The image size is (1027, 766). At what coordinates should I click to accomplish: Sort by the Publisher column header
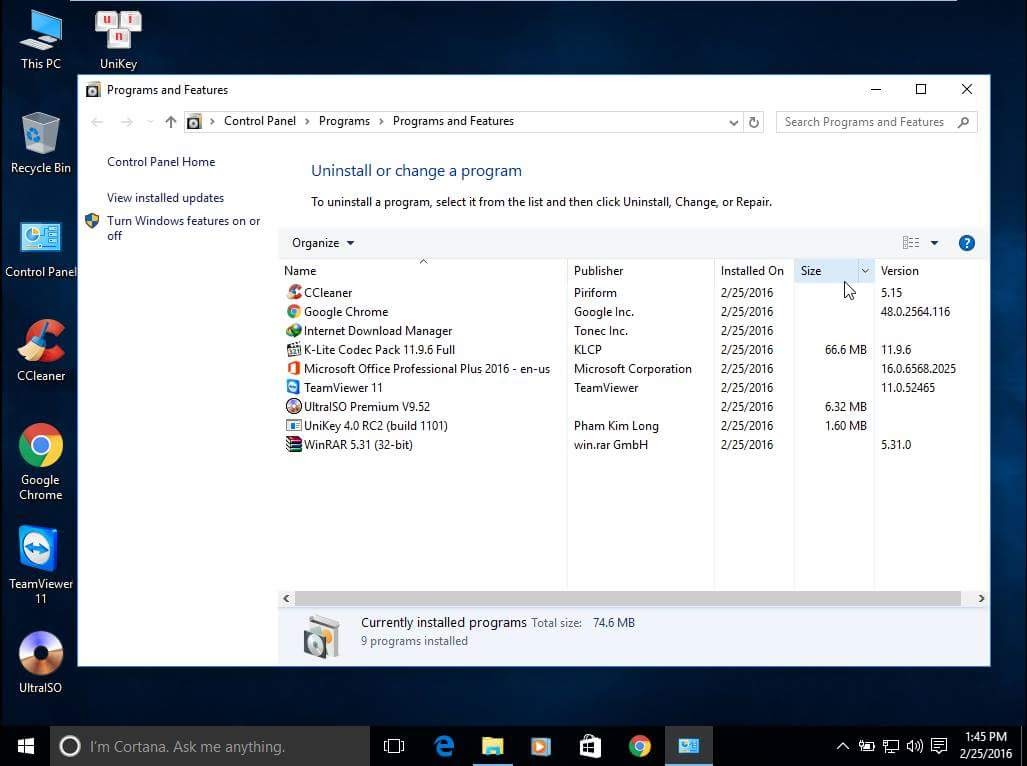(641, 270)
